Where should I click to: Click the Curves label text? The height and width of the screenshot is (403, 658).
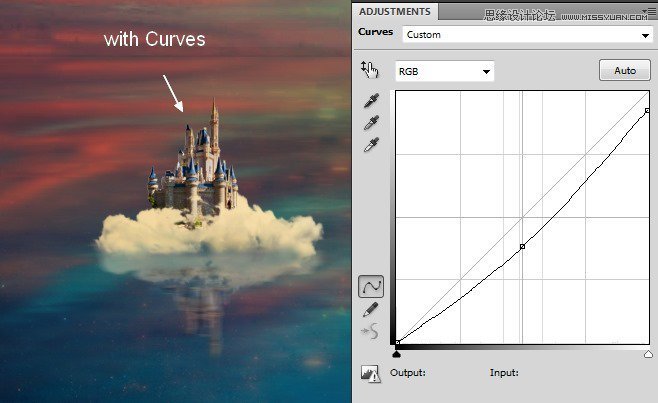pos(376,32)
